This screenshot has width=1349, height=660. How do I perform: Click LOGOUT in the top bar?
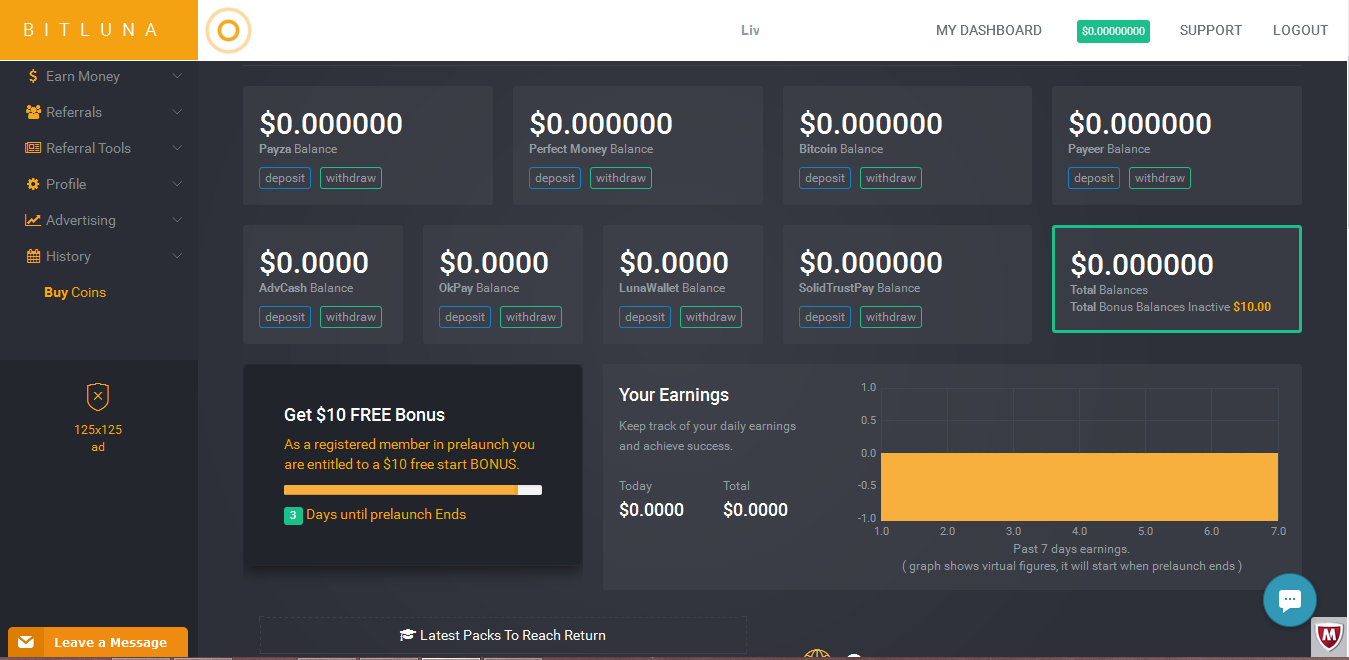pyautogui.click(x=1300, y=30)
